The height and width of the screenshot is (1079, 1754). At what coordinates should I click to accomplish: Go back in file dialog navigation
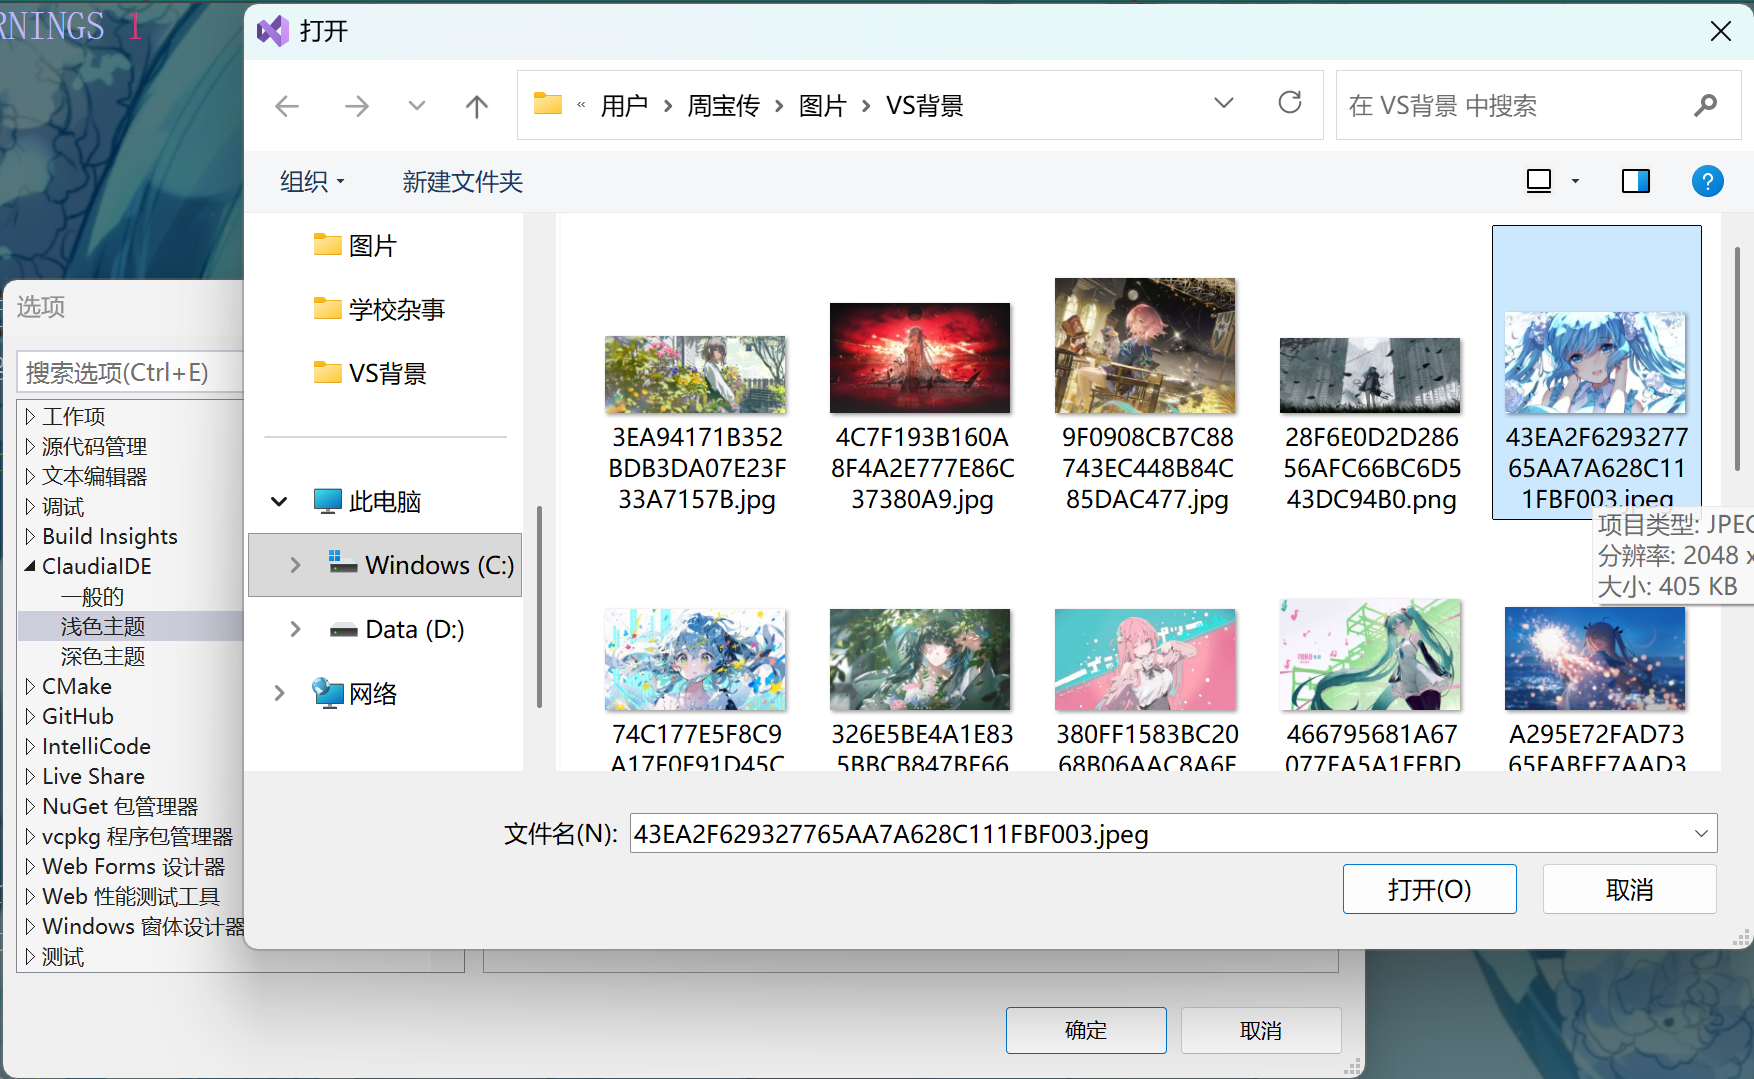click(x=287, y=106)
